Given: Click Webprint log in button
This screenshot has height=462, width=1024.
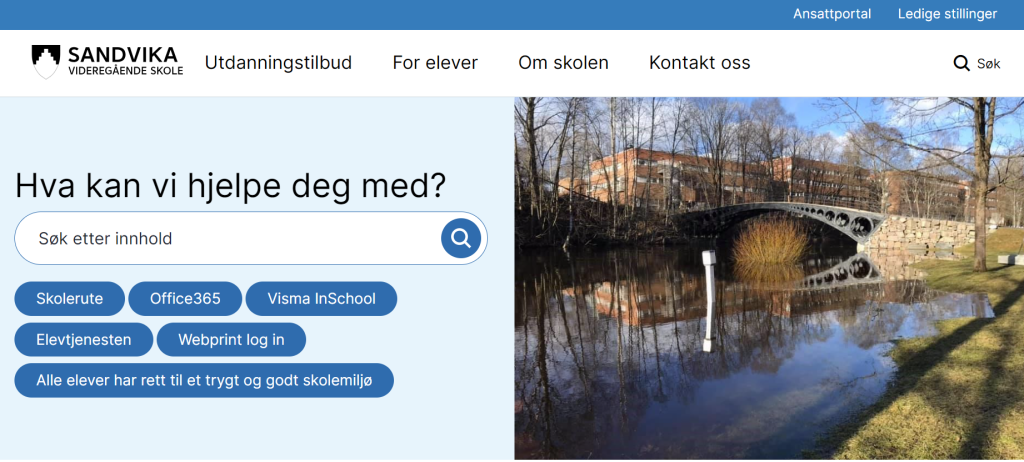Looking at the screenshot, I should tap(231, 339).
